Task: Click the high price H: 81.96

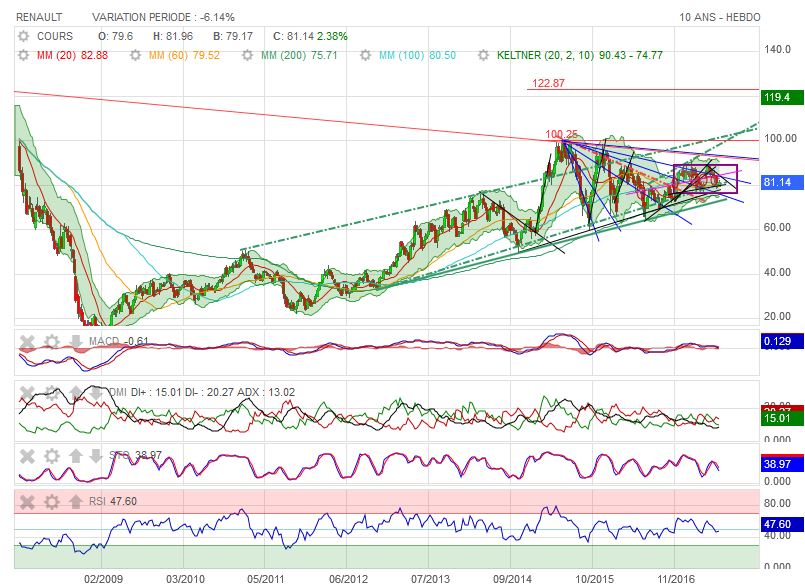Action: (173, 36)
